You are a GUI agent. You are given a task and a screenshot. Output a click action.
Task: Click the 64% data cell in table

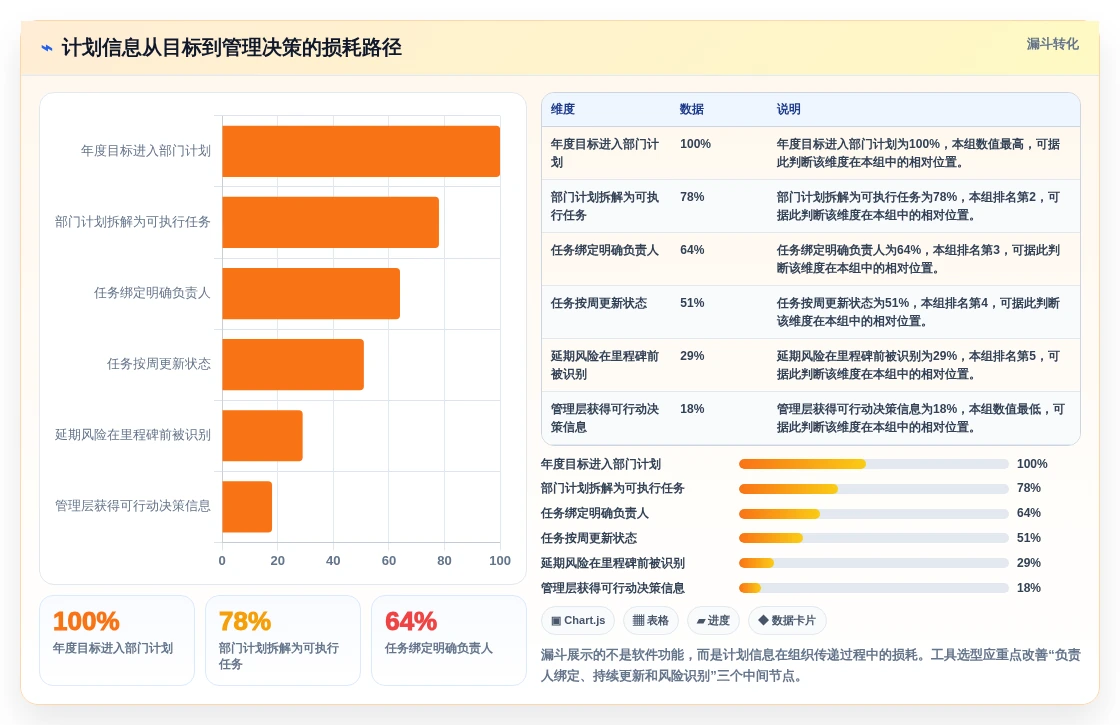coord(692,250)
